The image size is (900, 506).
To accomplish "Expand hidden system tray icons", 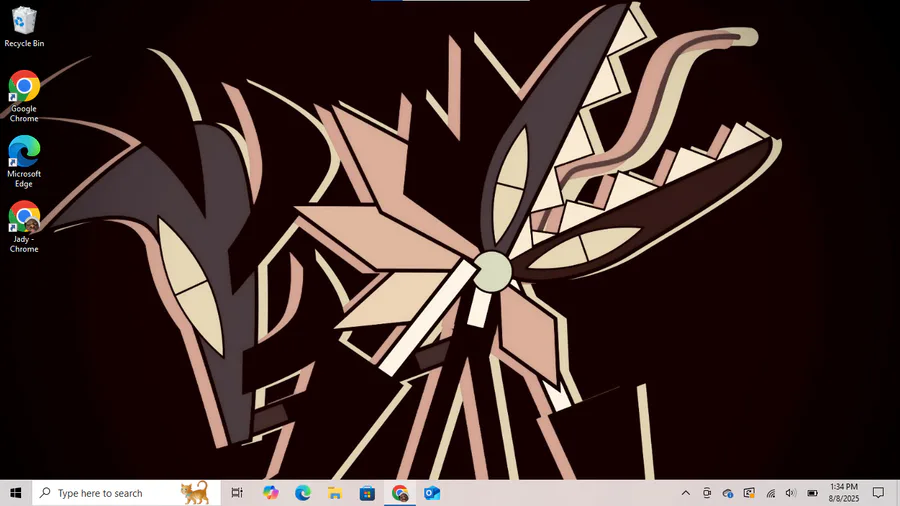I will [685, 493].
